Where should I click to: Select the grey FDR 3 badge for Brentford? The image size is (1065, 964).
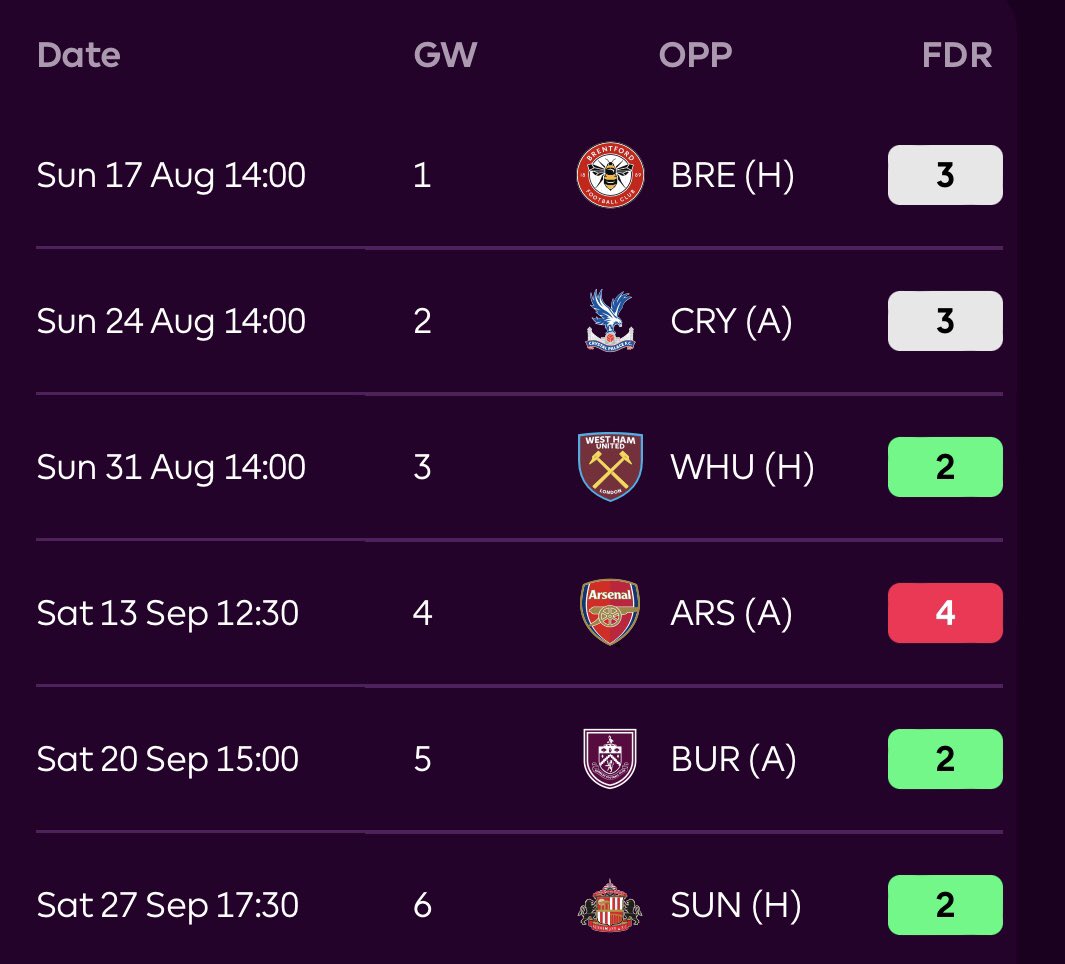click(x=945, y=175)
